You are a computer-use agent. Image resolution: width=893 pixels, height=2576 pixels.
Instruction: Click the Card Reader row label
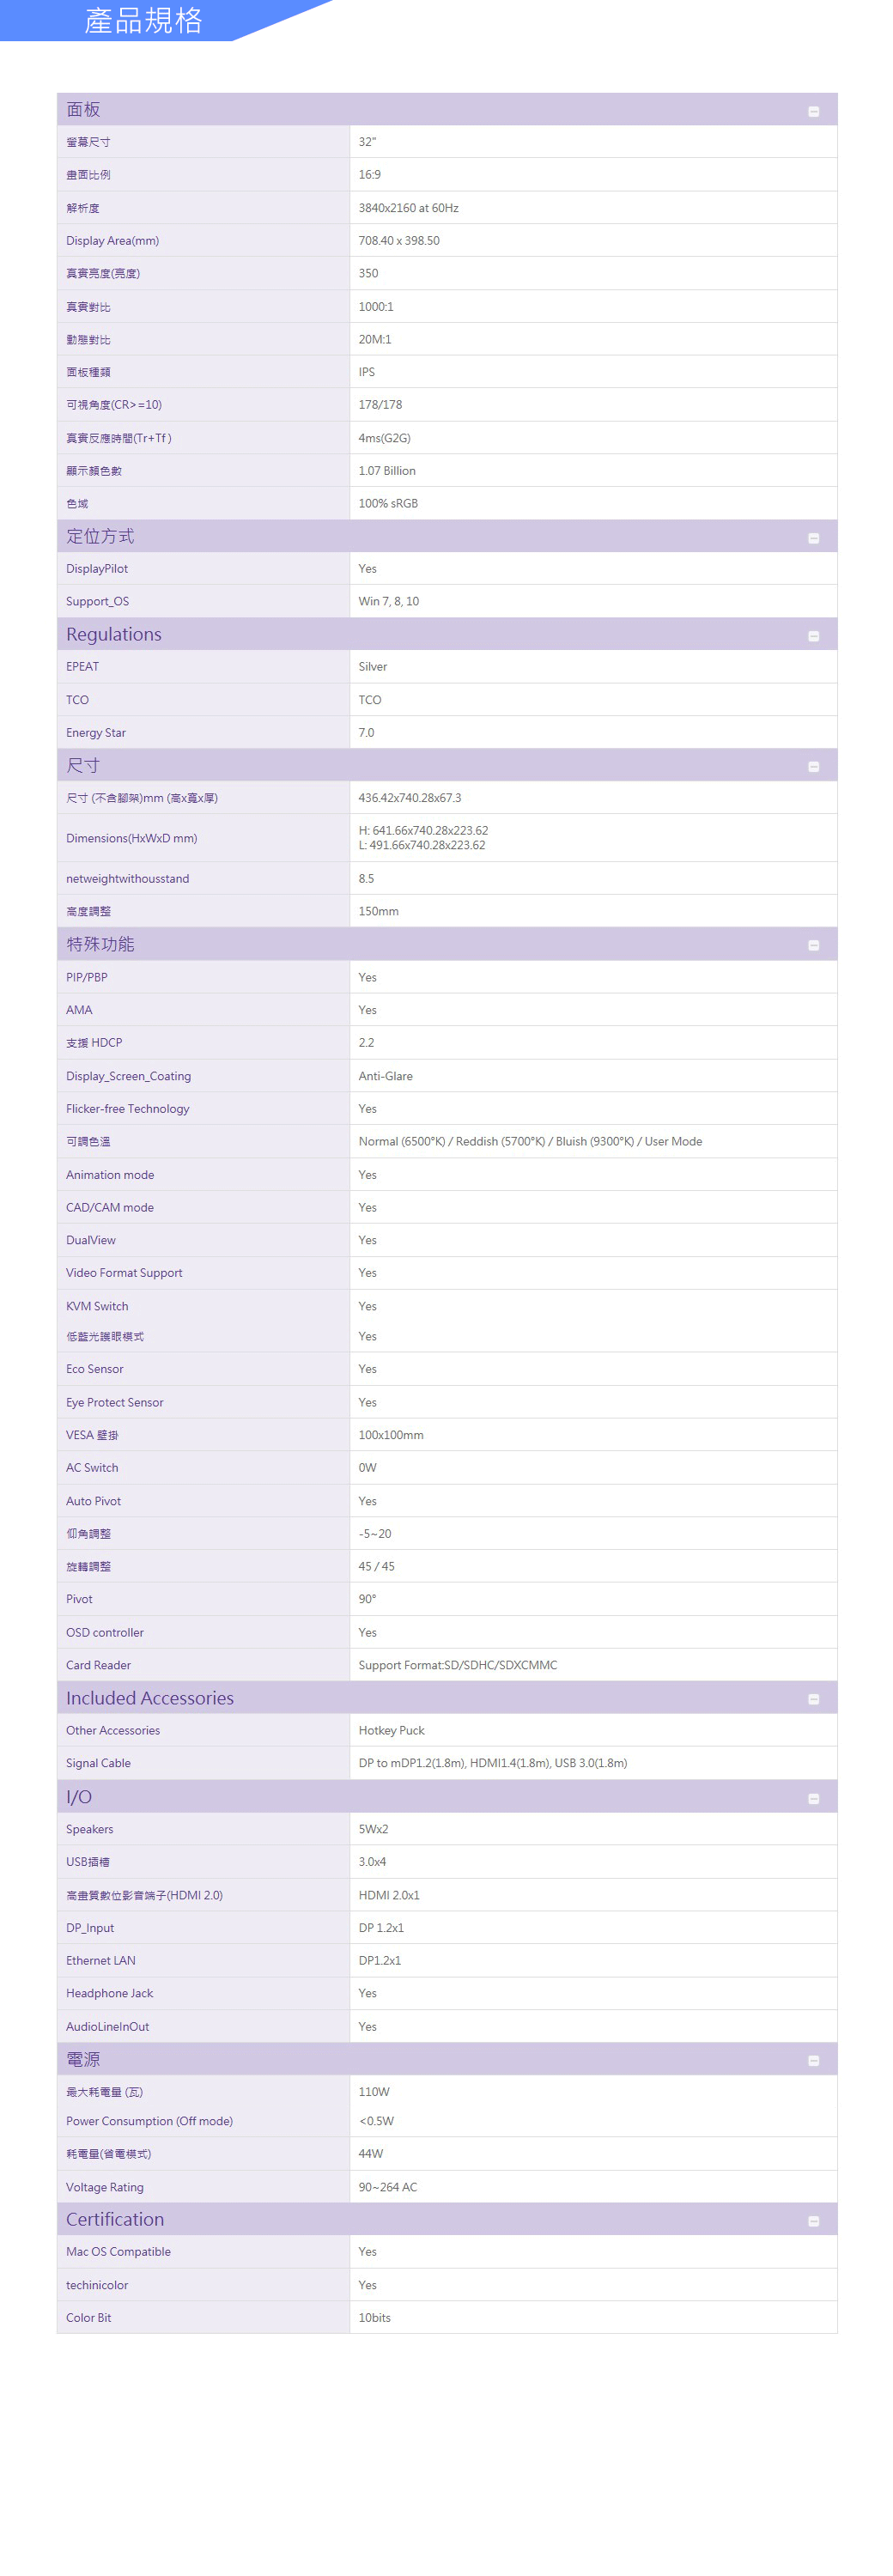point(98,1665)
